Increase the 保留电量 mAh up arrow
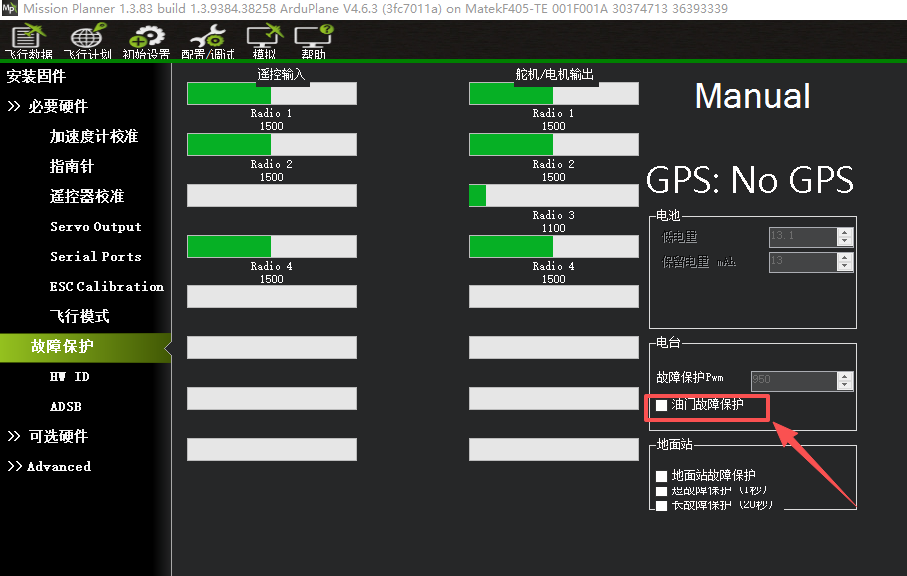907x576 pixels. (x=845, y=258)
